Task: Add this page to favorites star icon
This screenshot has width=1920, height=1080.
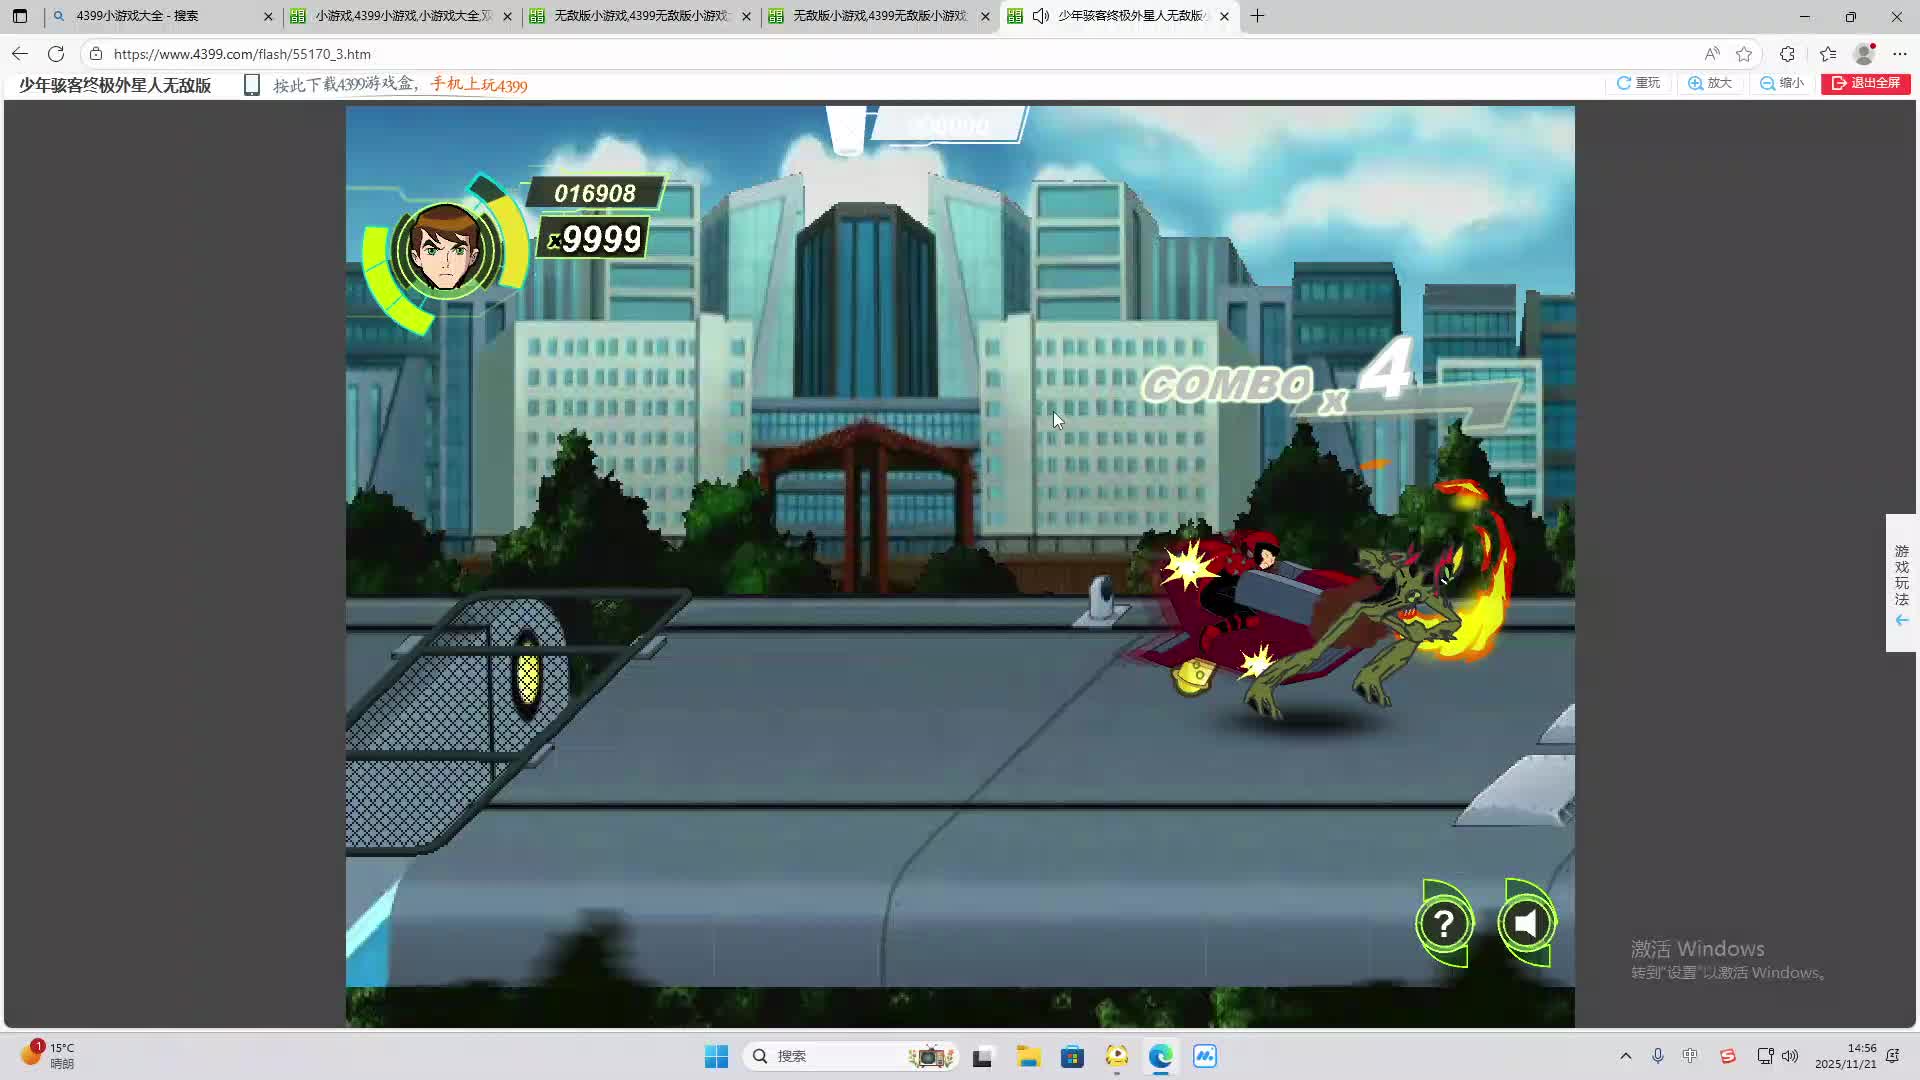Action: pos(1744,54)
